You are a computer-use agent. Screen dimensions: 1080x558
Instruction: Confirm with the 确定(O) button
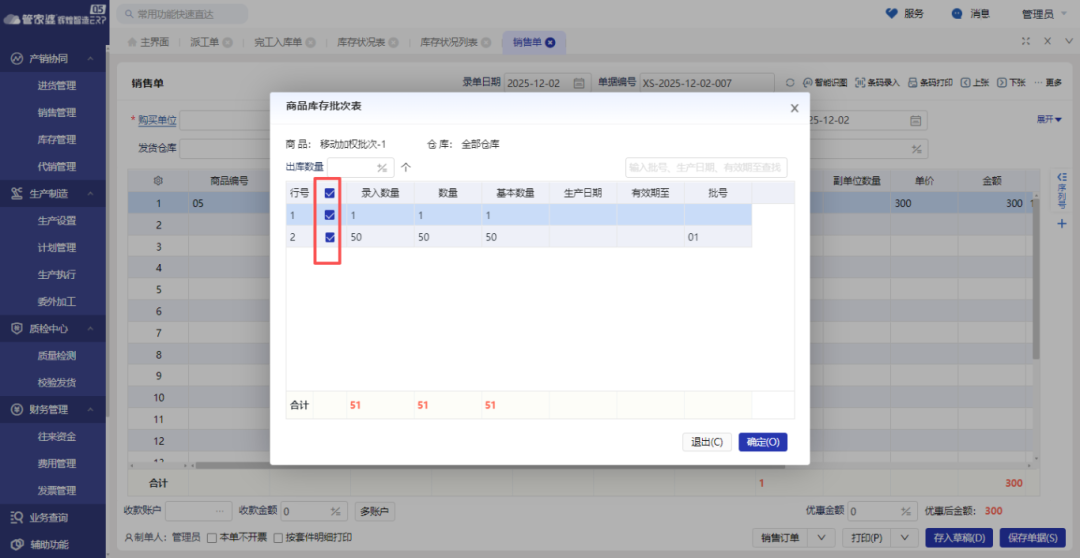(762, 442)
